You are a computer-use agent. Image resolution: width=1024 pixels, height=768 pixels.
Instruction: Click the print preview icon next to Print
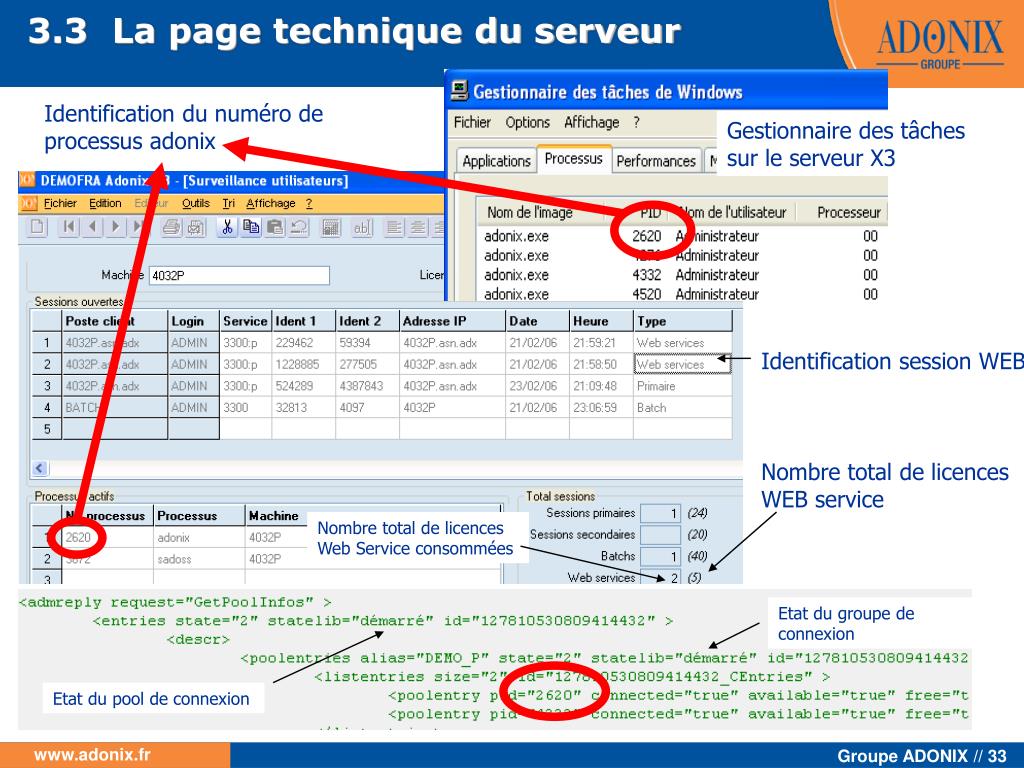click(x=195, y=227)
